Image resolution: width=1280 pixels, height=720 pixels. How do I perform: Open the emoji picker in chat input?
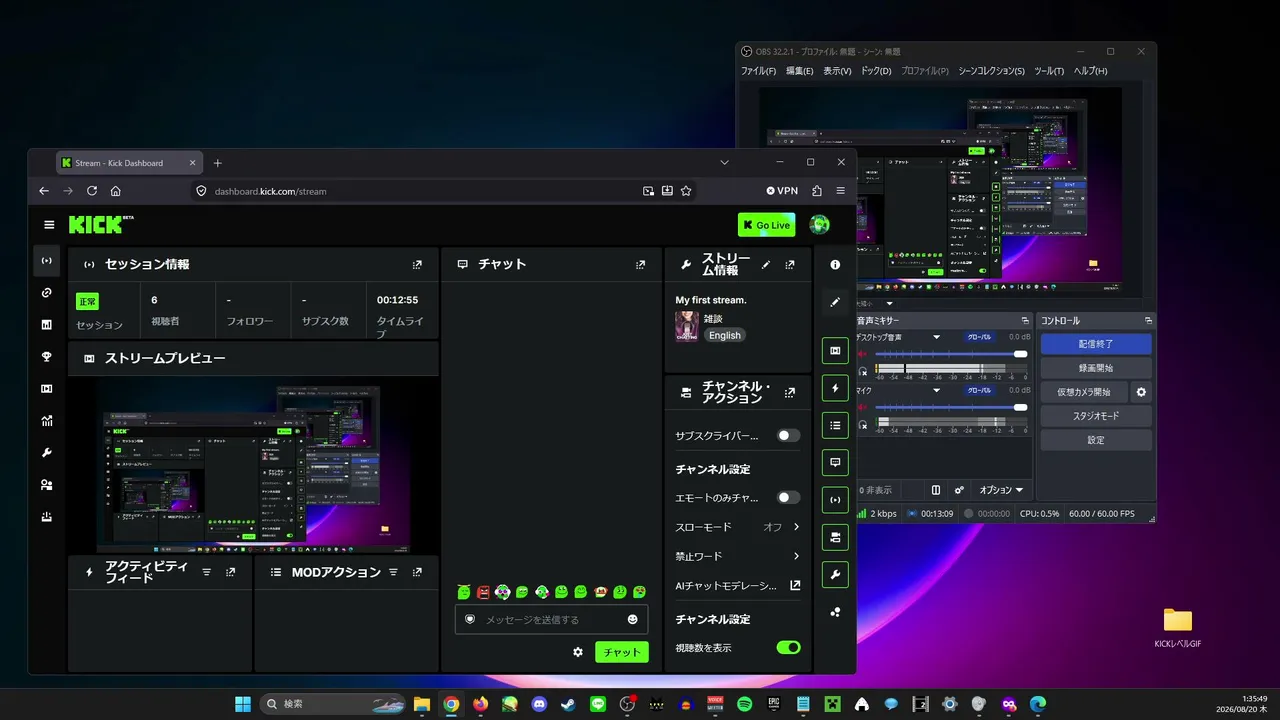632,620
